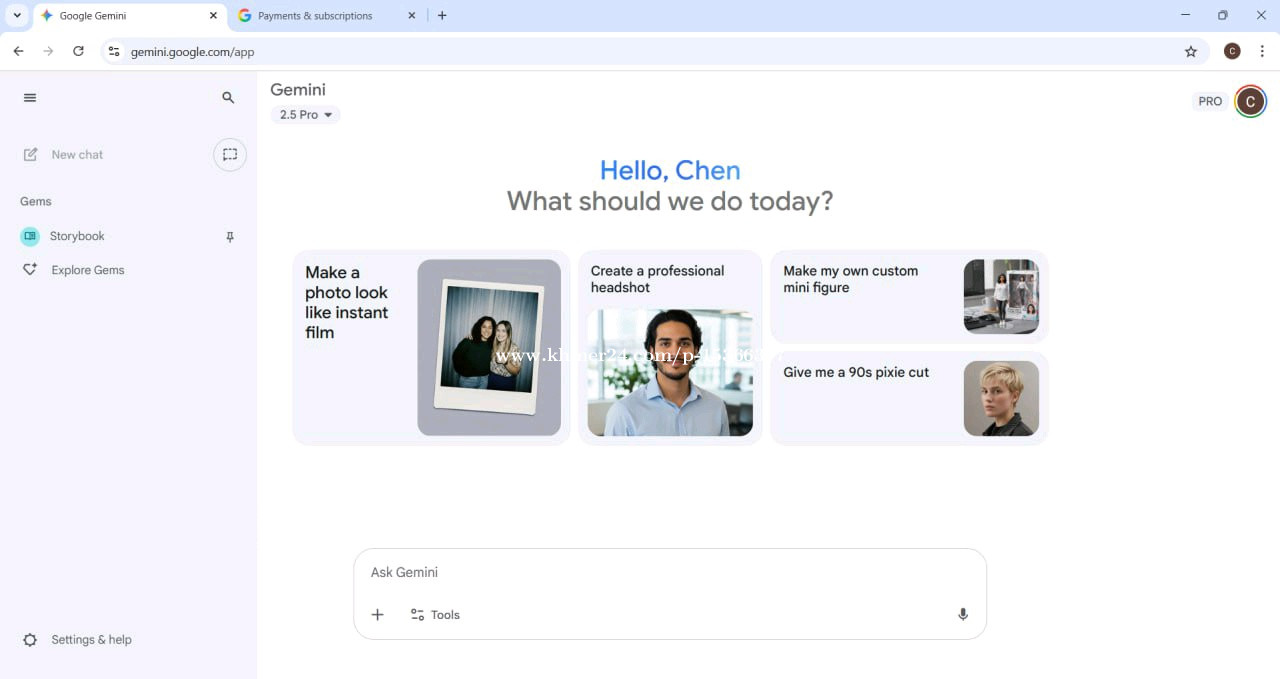Expand the 2.5 Pro model selector
Screen dimensions: 1280x679
305,115
